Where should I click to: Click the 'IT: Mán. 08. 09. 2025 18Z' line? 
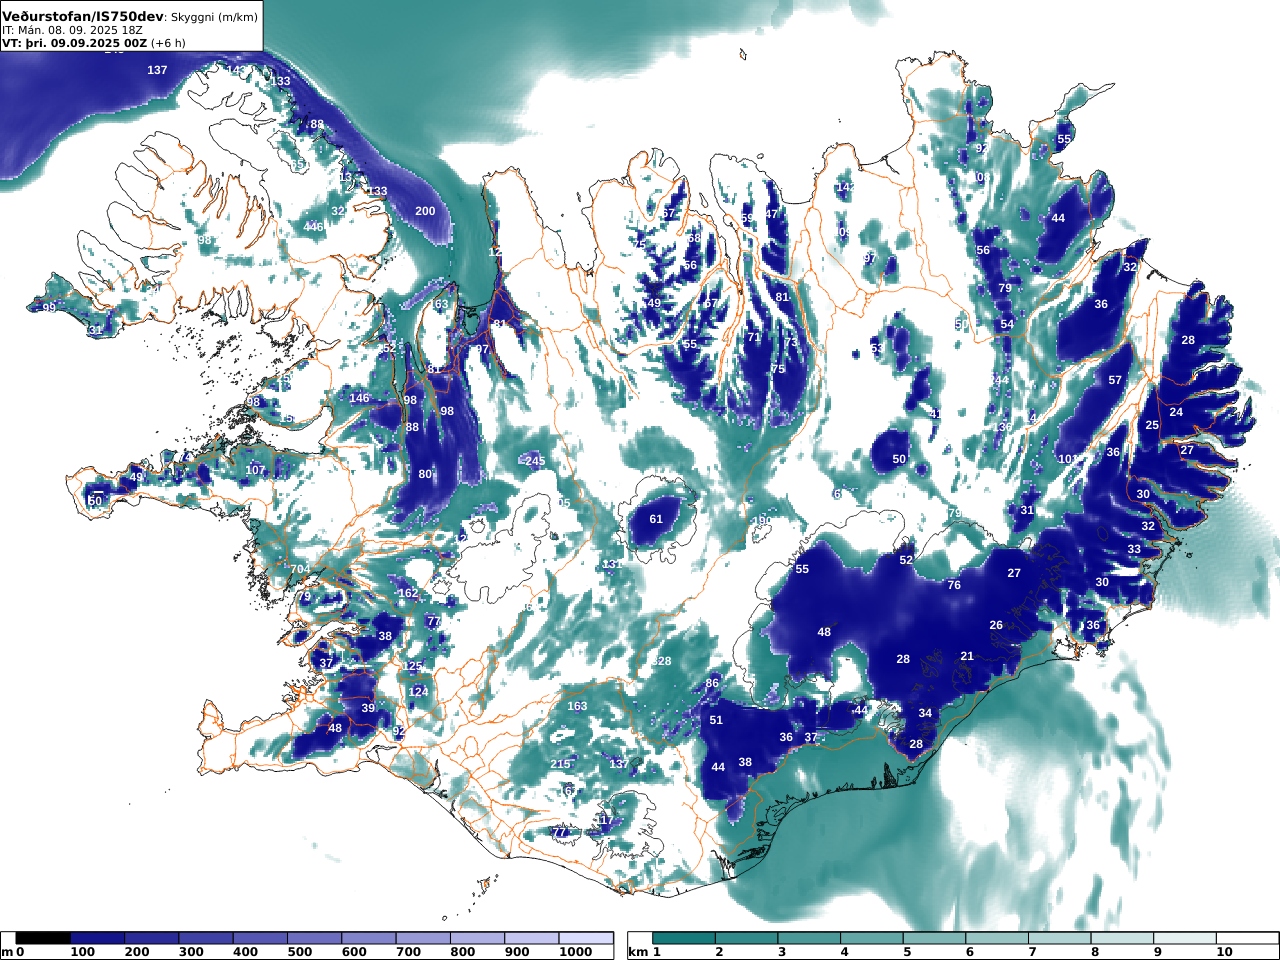[x=72, y=31]
